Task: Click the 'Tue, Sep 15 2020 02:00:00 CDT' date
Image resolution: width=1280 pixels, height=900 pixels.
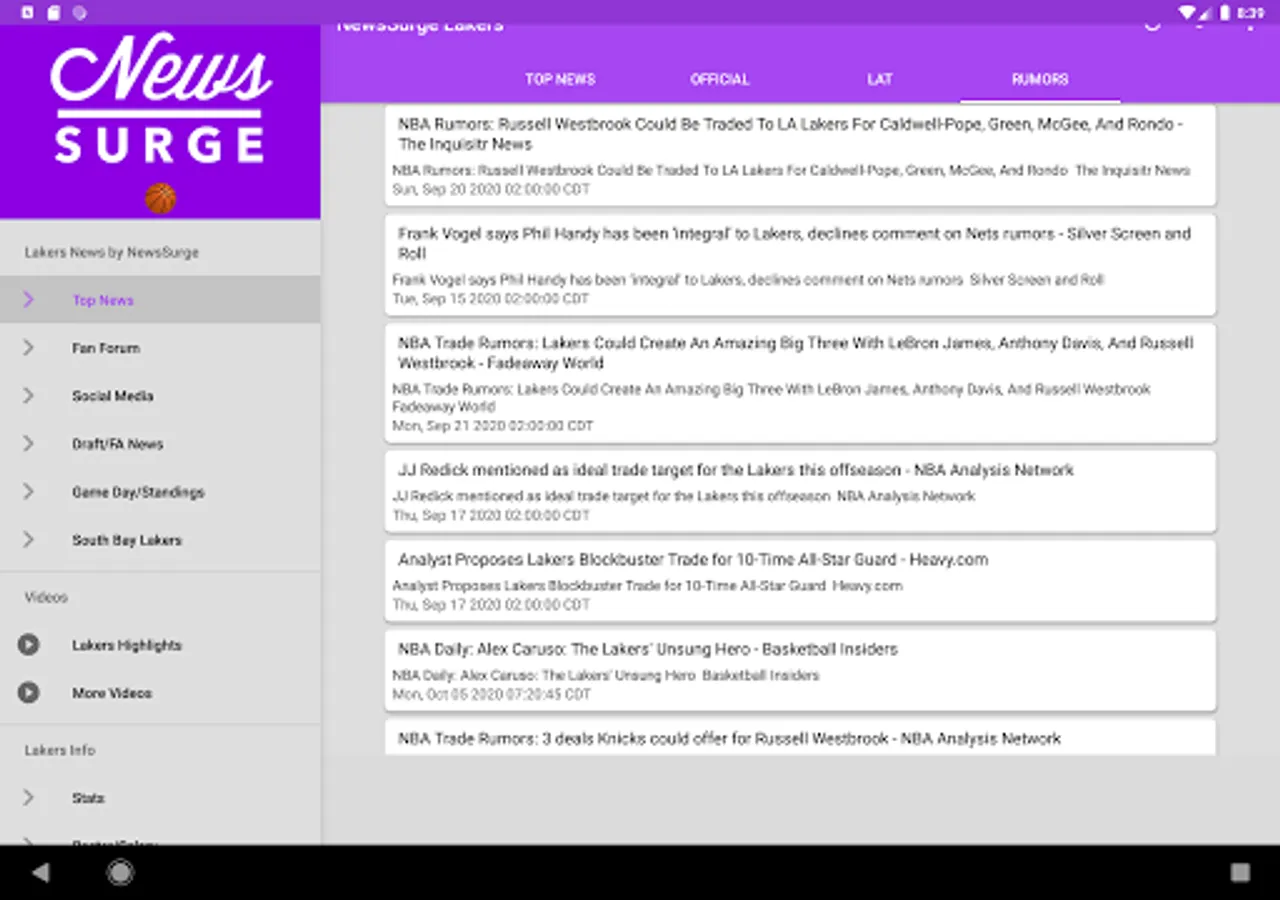Action: click(x=491, y=299)
